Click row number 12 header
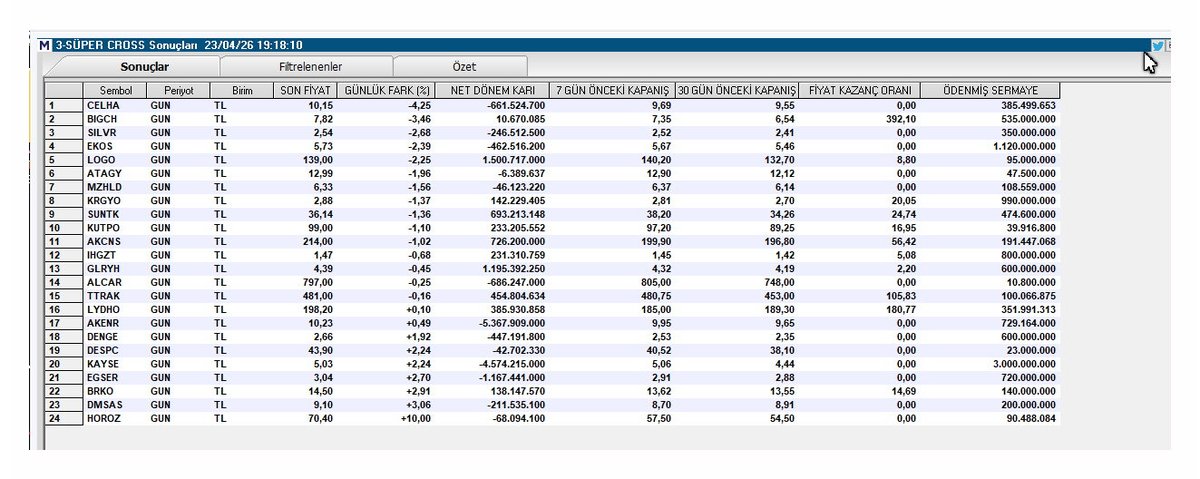Viewport: 1200px width, 479px height. coord(64,257)
